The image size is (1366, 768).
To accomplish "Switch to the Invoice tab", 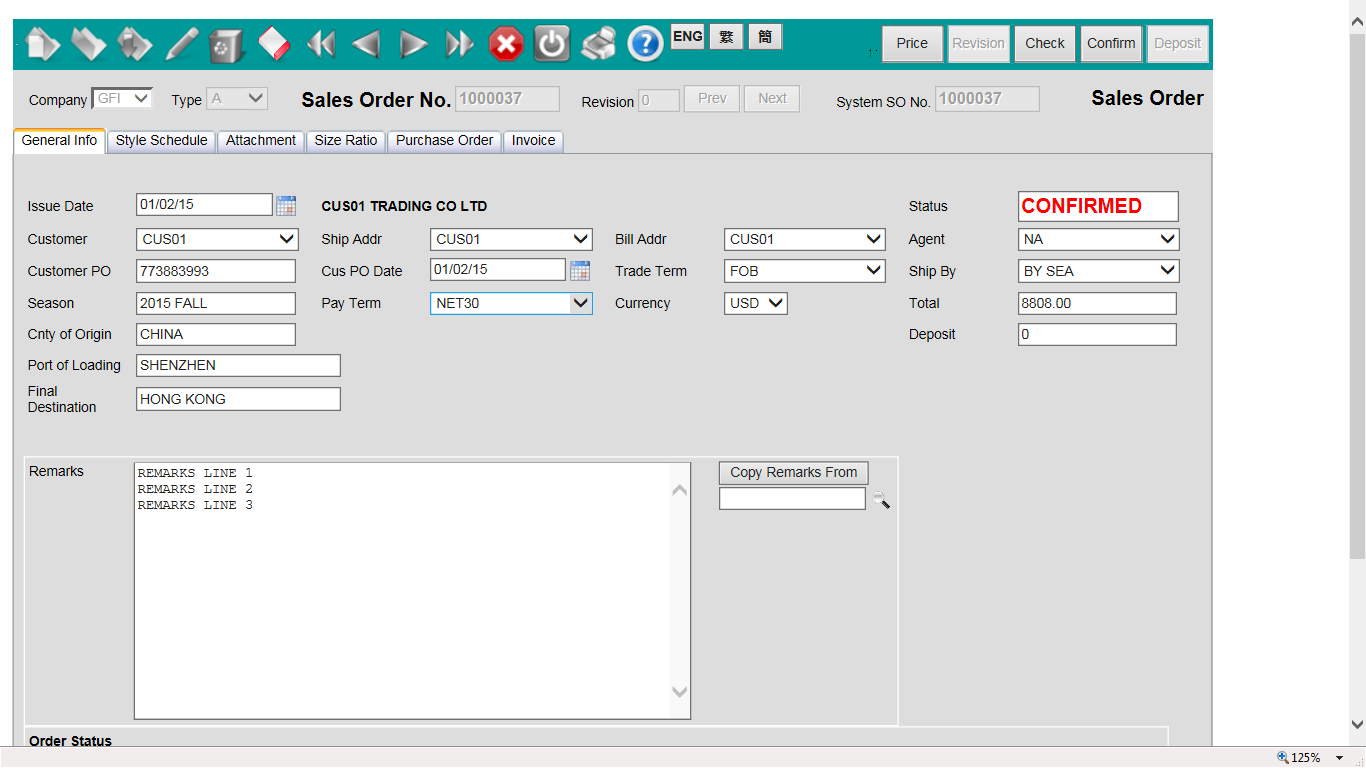I will click(x=533, y=141).
